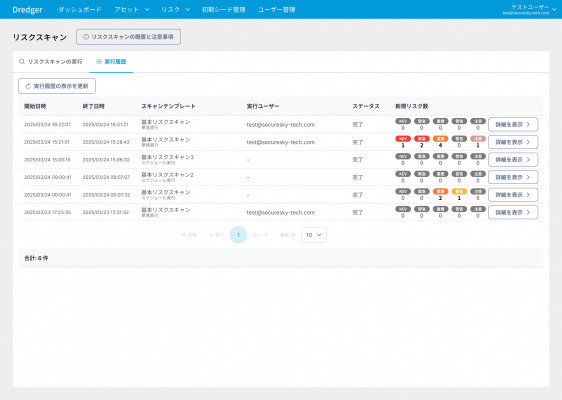Image resolution: width=562 pixels, height=400 pixels.
Task: Open the テストユーザー account menu
Action: pos(529,10)
